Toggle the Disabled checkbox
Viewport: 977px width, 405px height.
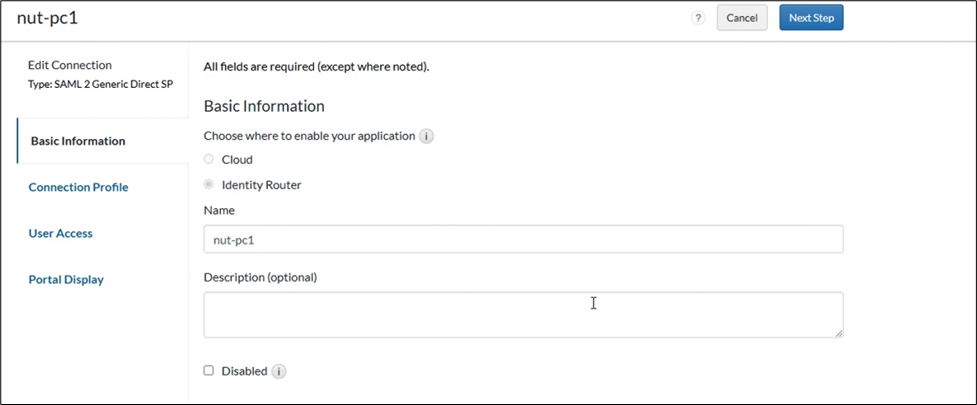click(209, 370)
